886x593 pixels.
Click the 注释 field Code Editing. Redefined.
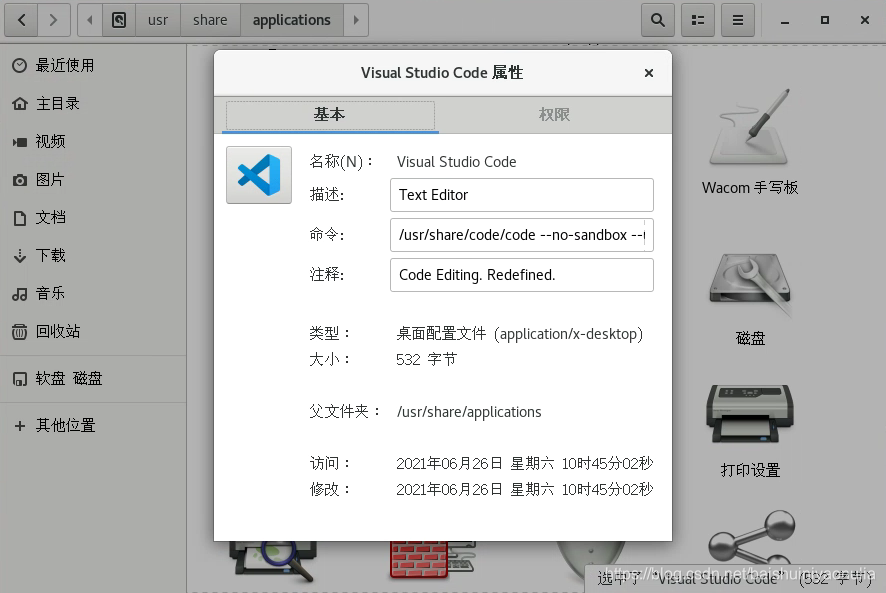tap(522, 275)
